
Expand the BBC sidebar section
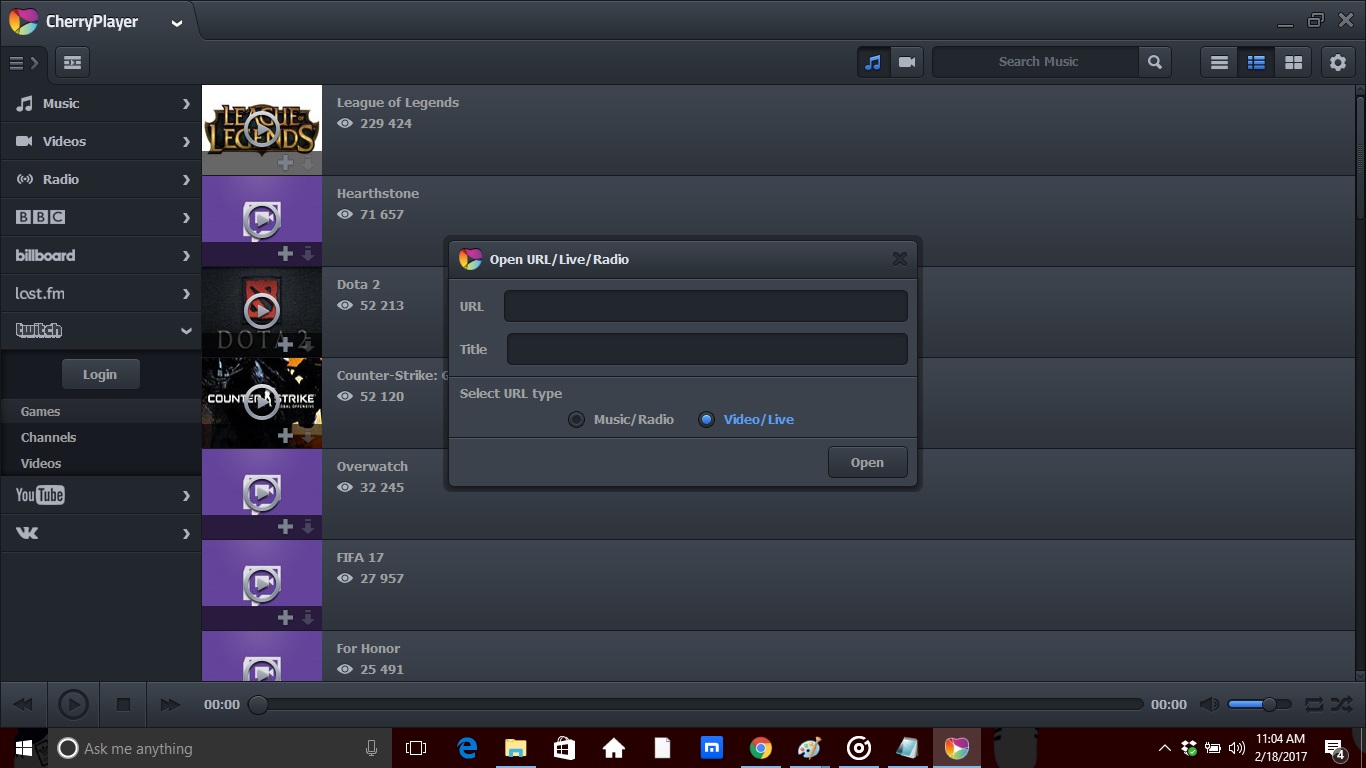pyautogui.click(x=100, y=217)
